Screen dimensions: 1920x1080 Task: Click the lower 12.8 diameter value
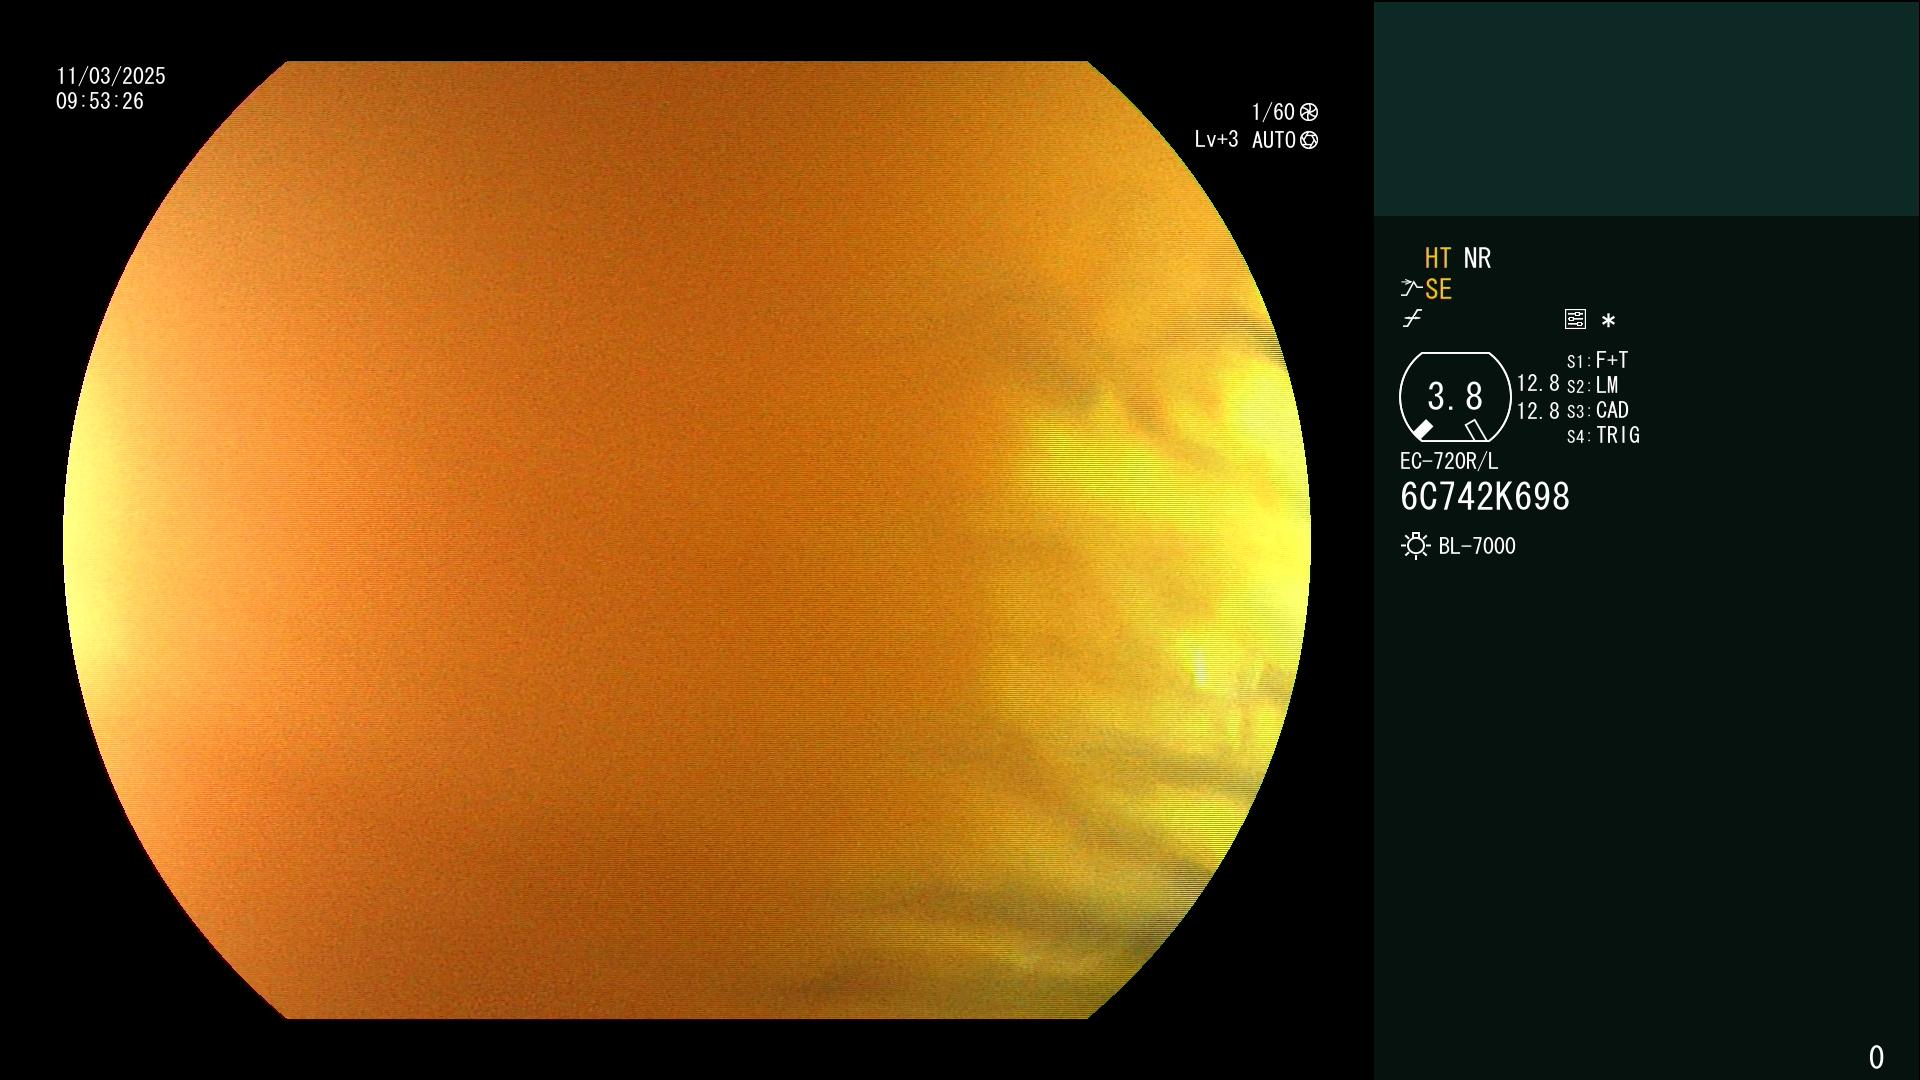click(x=1538, y=411)
